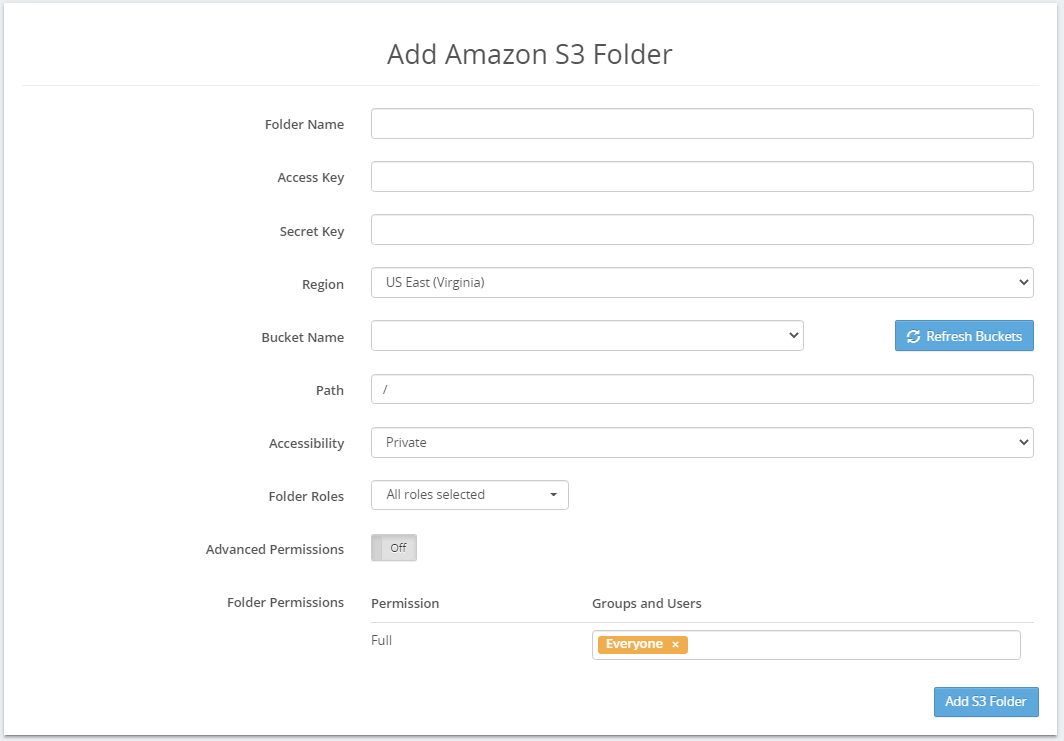Click the Groups and Users tag field

805,645
